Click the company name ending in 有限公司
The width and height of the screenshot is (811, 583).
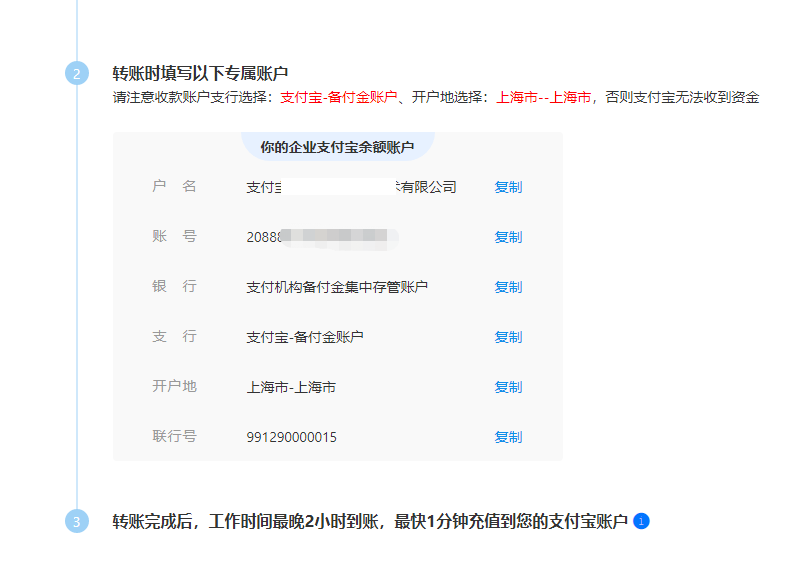click(351, 187)
